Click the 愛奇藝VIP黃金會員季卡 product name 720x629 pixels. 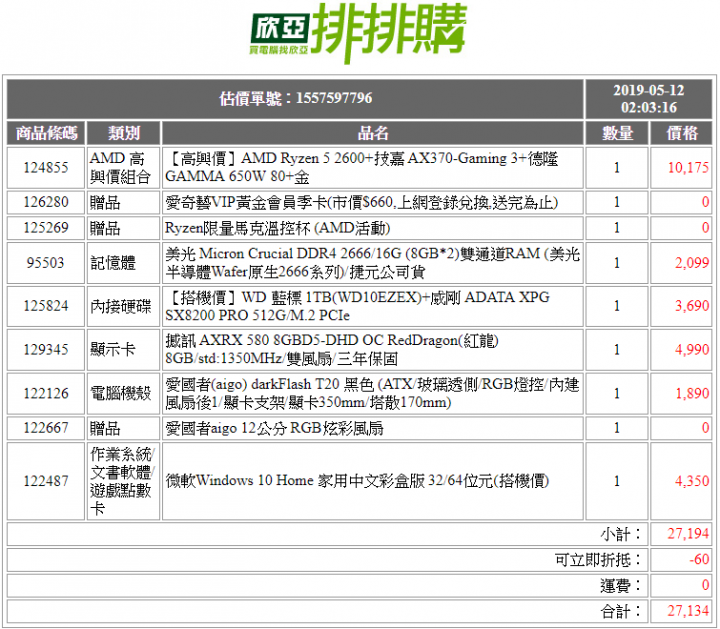[361, 202]
